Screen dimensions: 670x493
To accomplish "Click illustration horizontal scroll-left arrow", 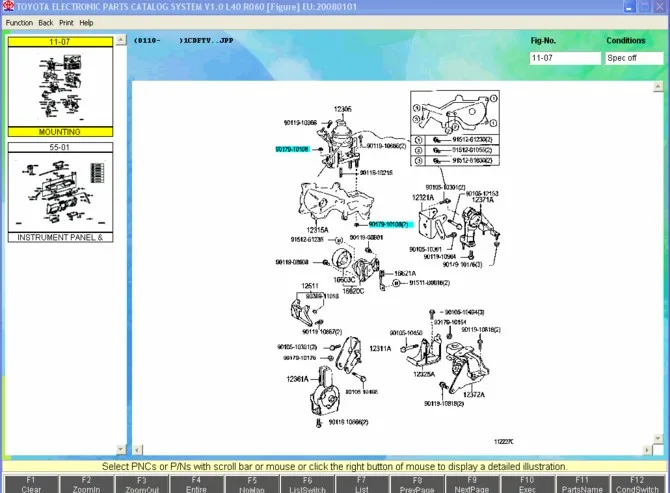I will [137, 450].
